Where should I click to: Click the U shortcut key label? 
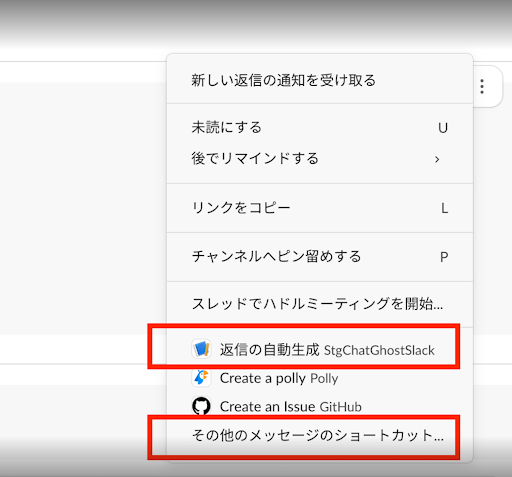tap(443, 128)
